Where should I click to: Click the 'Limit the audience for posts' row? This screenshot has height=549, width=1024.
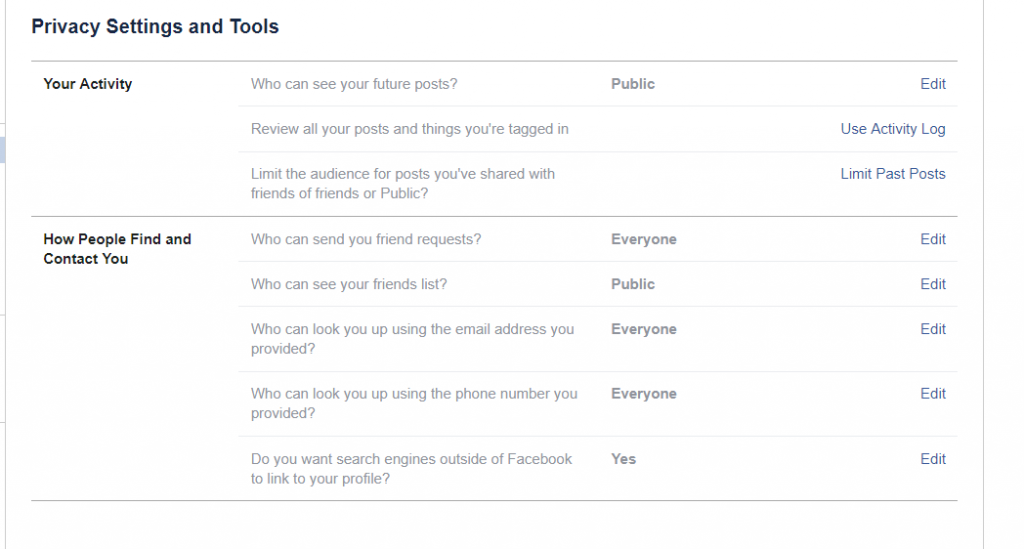click(598, 184)
